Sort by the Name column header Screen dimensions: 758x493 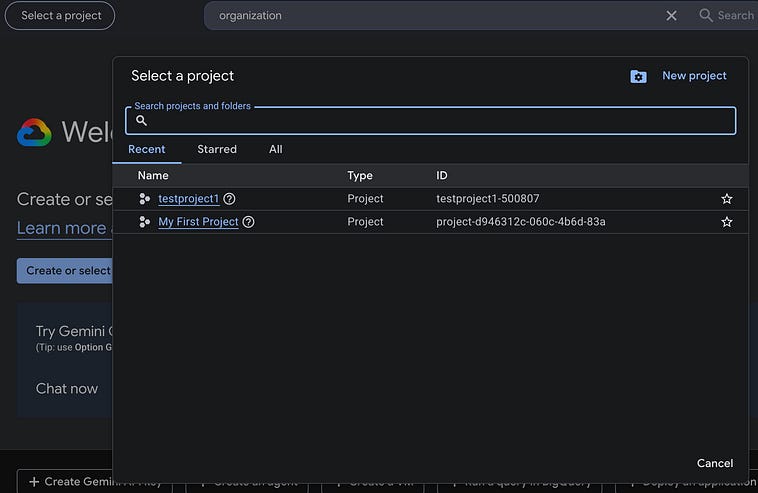[x=153, y=175]
